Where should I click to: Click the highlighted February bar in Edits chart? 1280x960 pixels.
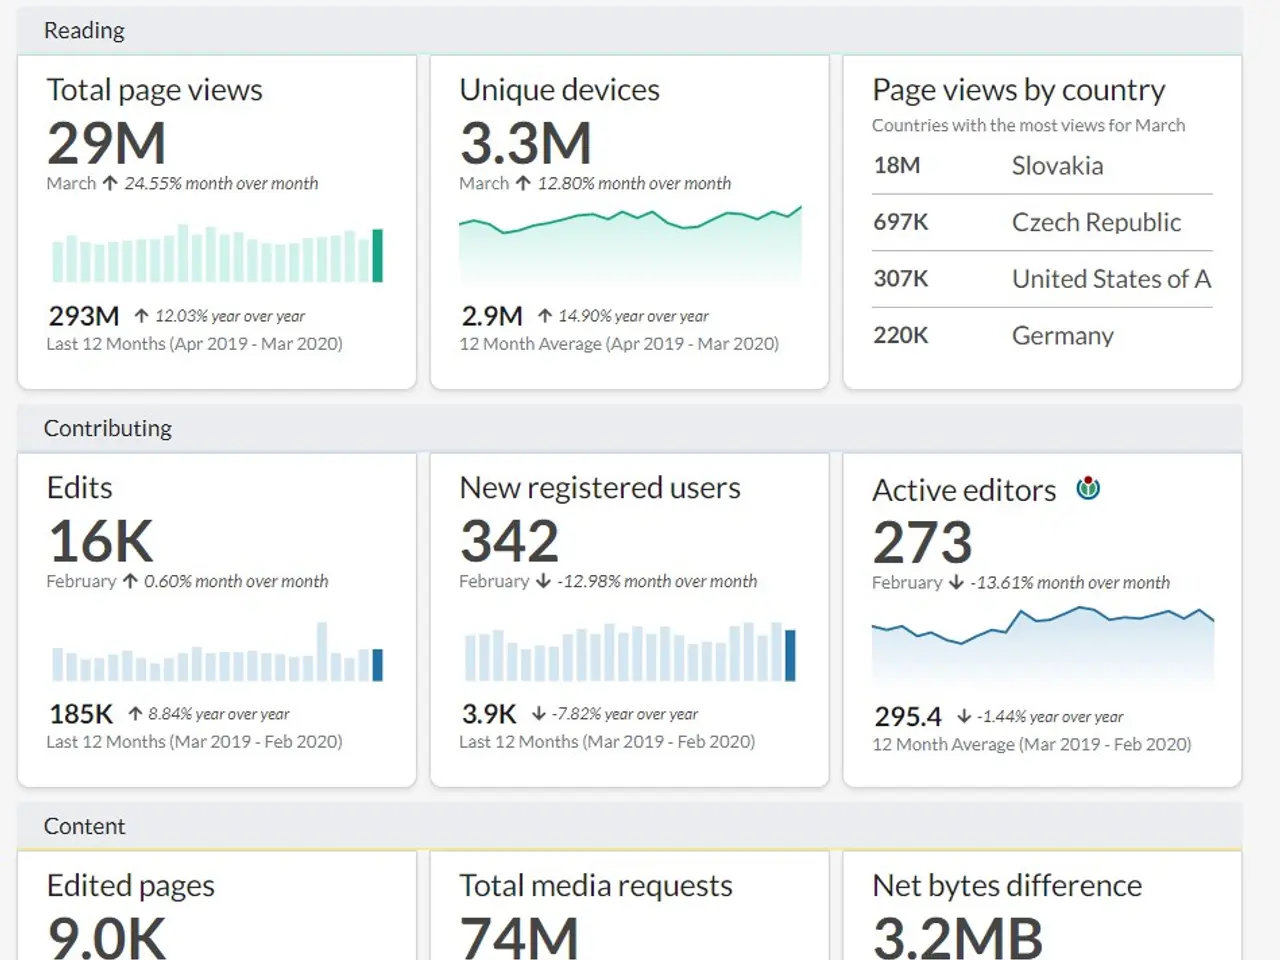377,665
